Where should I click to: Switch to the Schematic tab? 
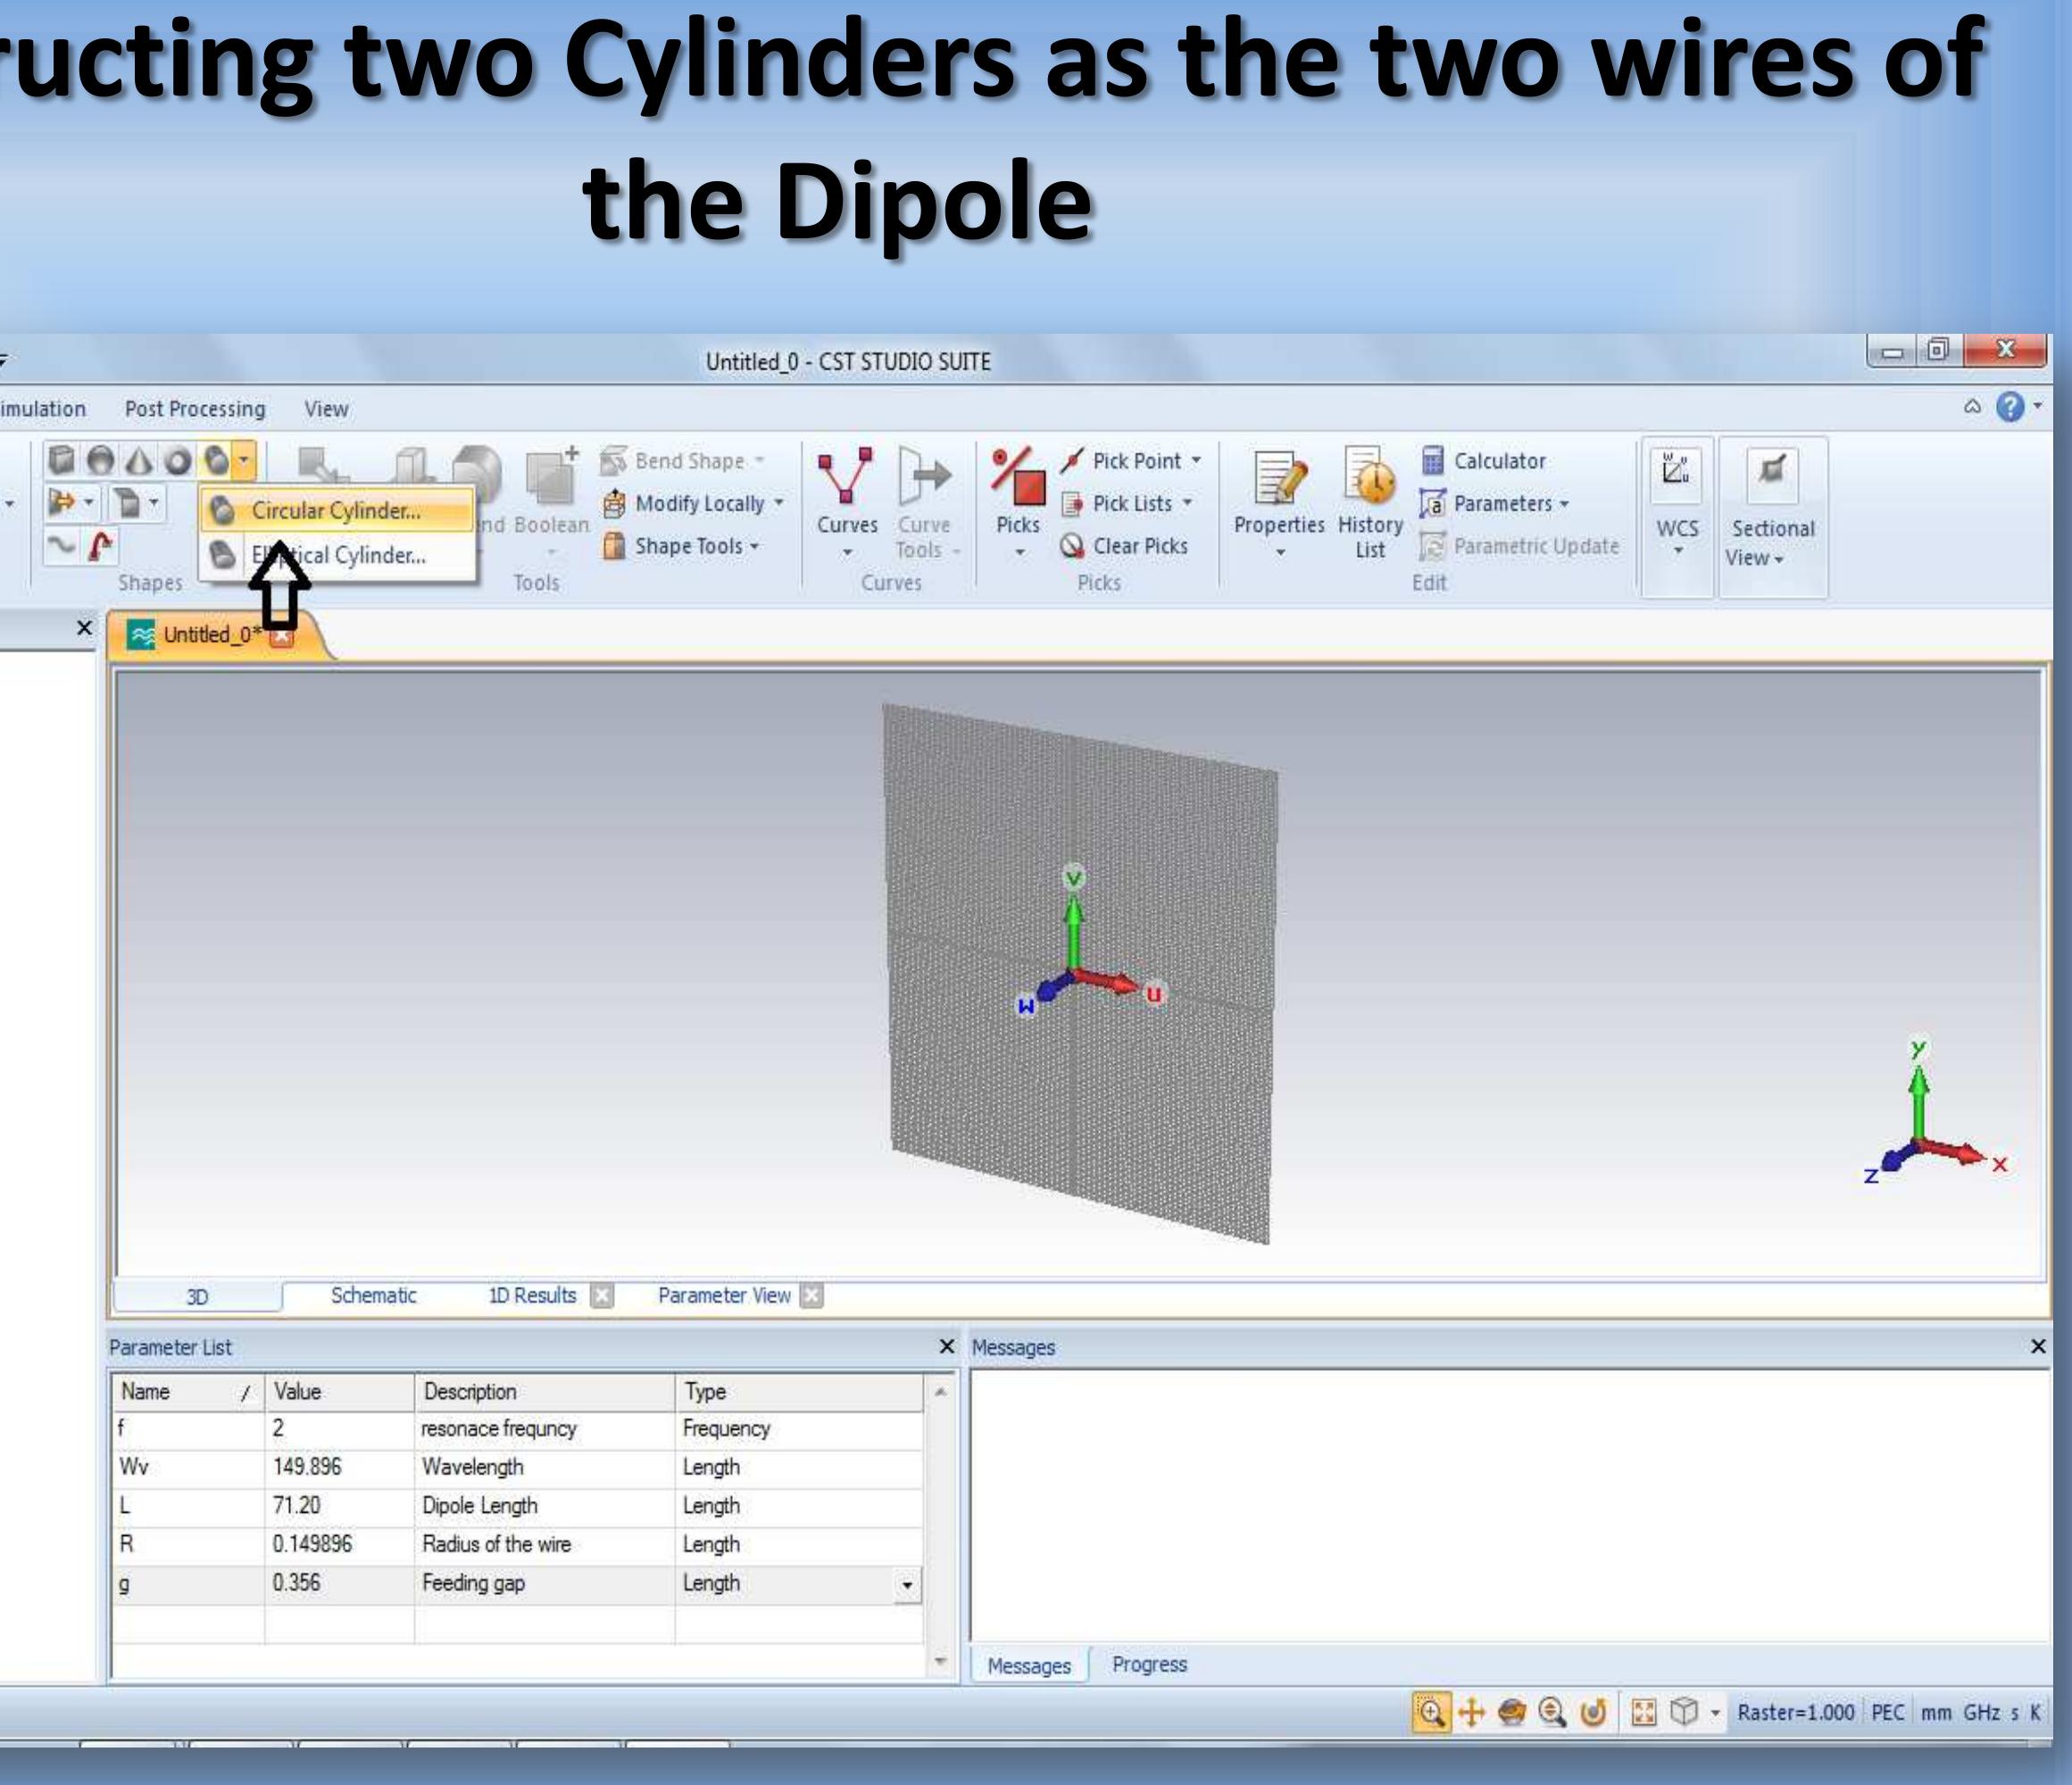pyautogui.click(x=374, y=1294)
